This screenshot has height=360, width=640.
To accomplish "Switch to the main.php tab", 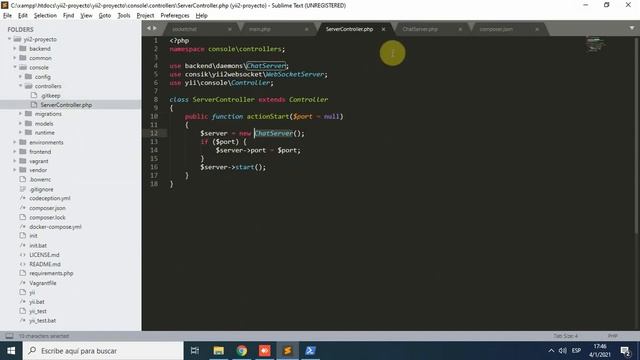I will tap(260, 29).
